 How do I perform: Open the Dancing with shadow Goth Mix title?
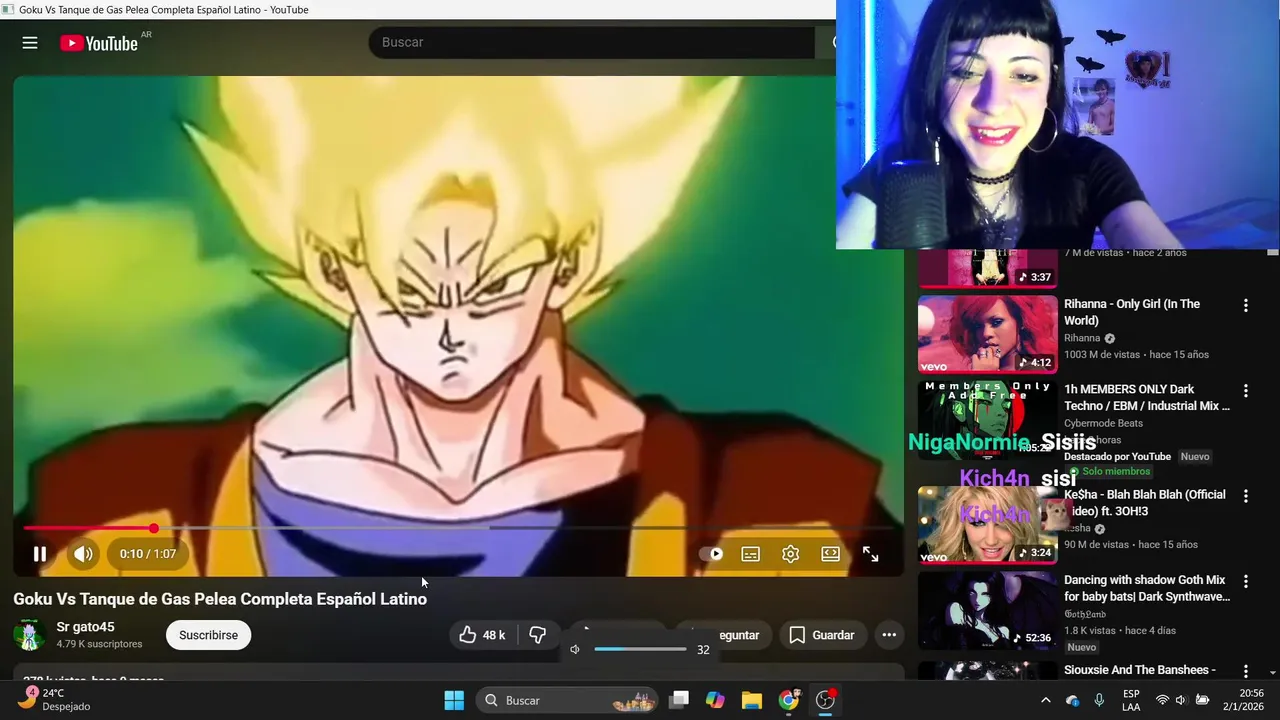(x=1147, y=588)
